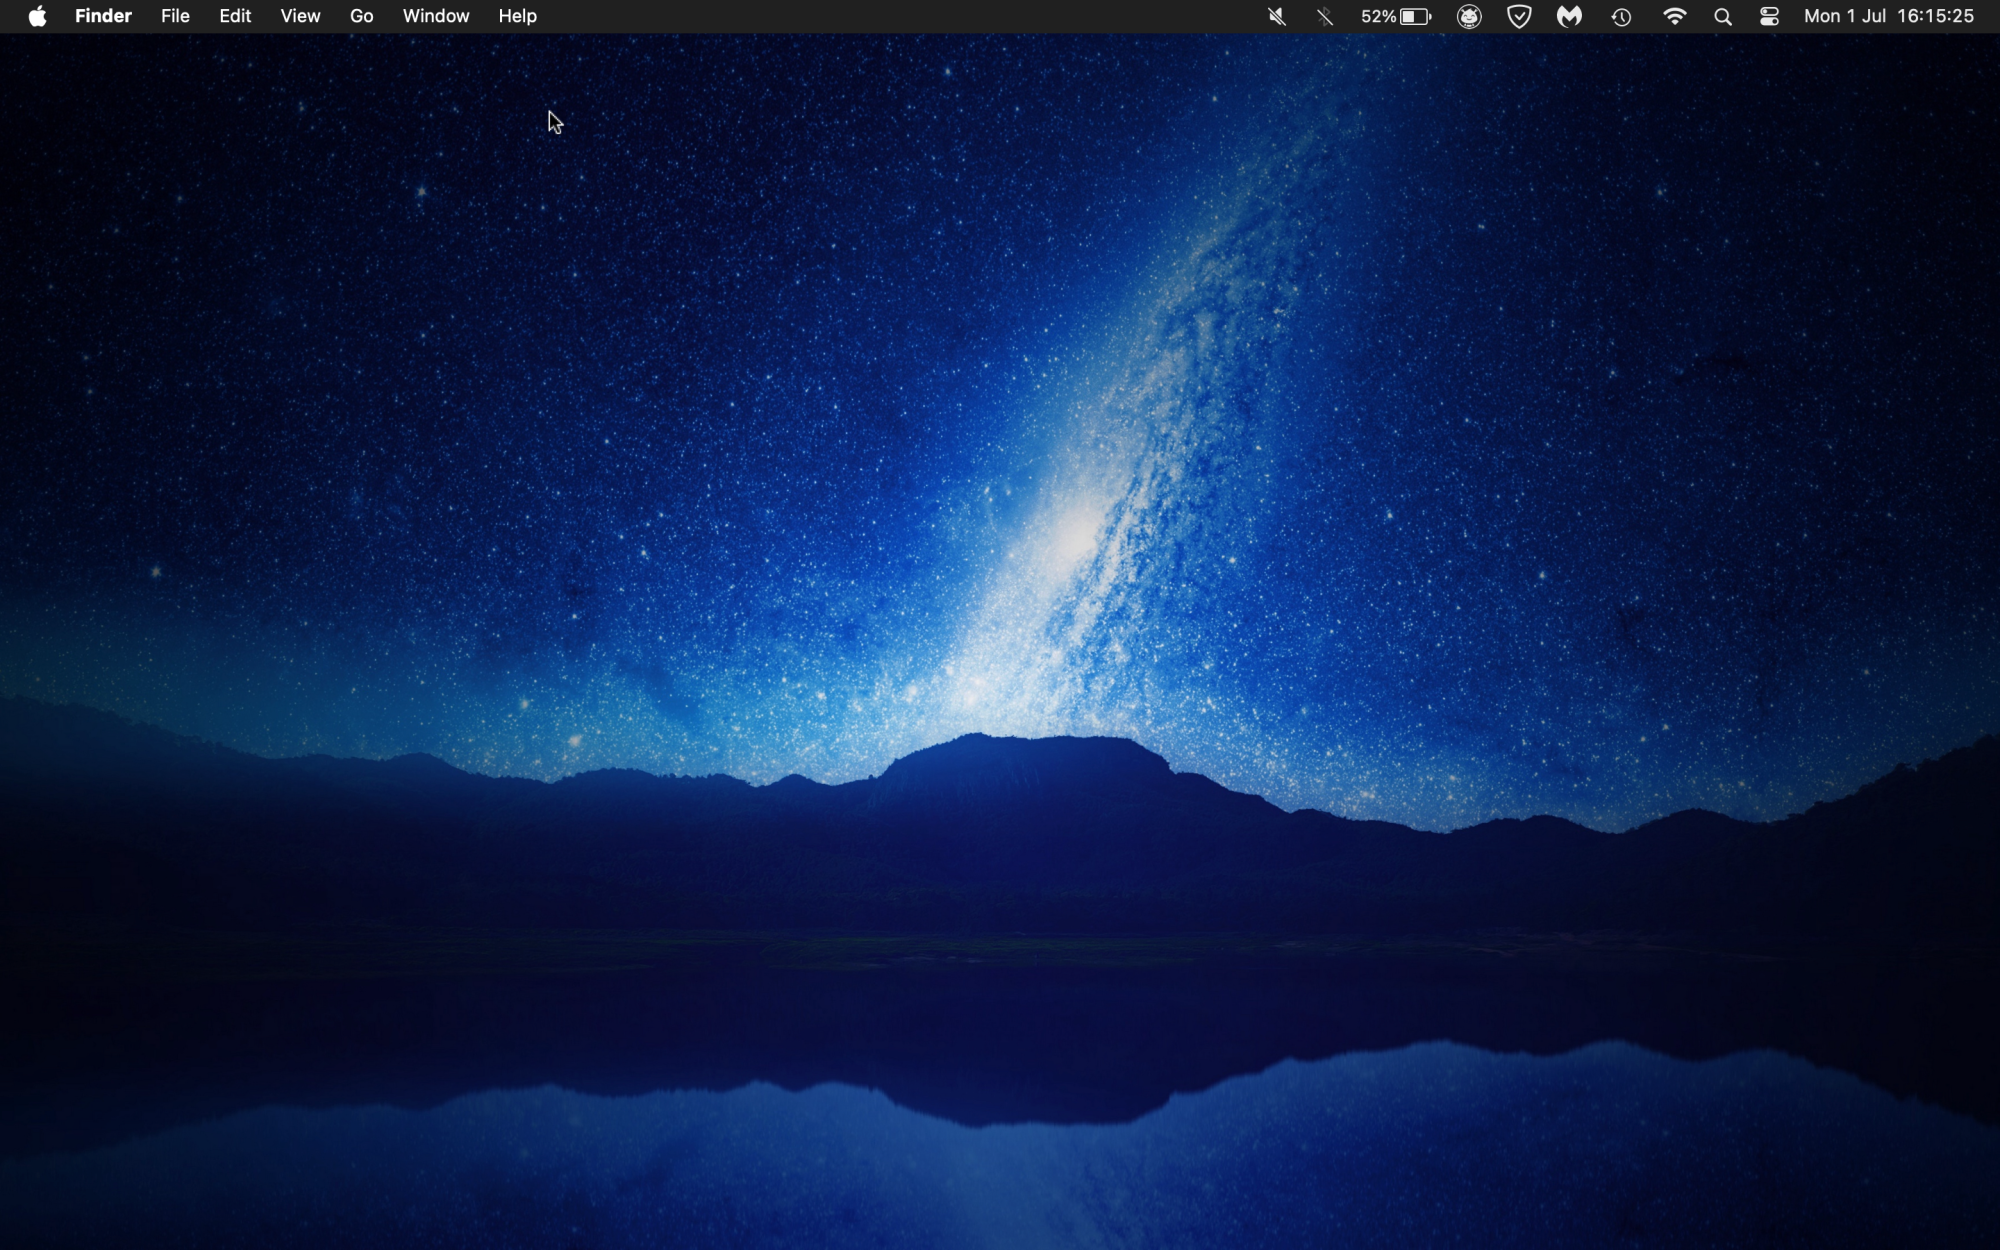Open the Wi-Fi status menu

pos(1674,16)
